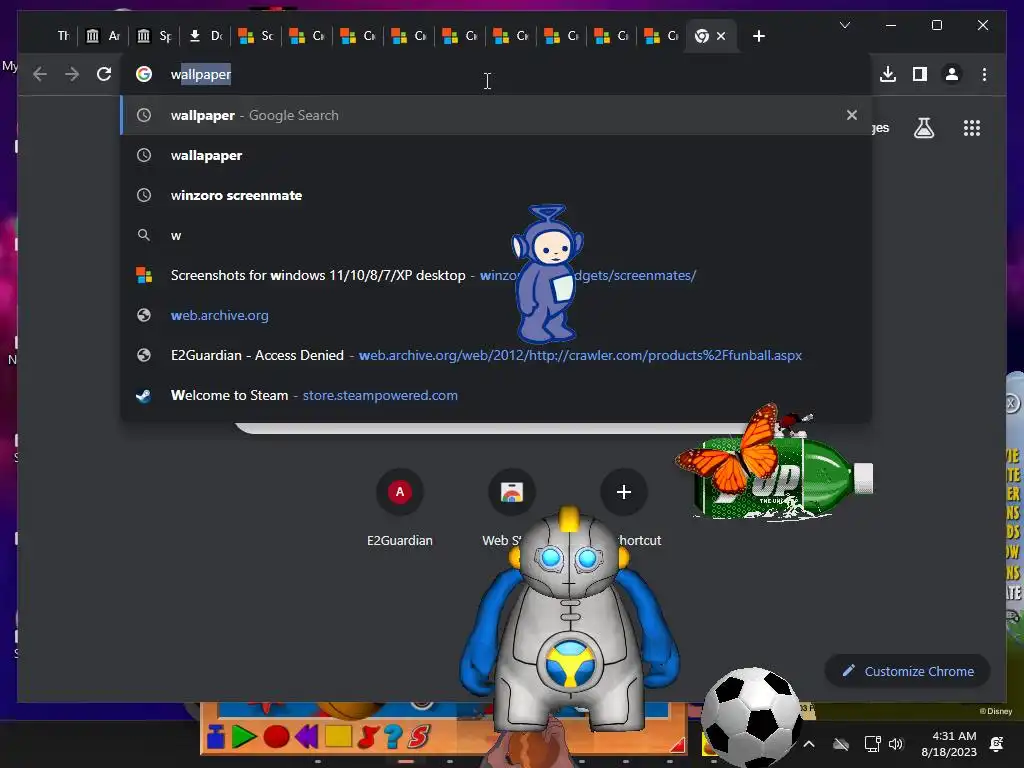
Task: Click the red S icon on the orange toolbar
Action: (x=419, y=736)
